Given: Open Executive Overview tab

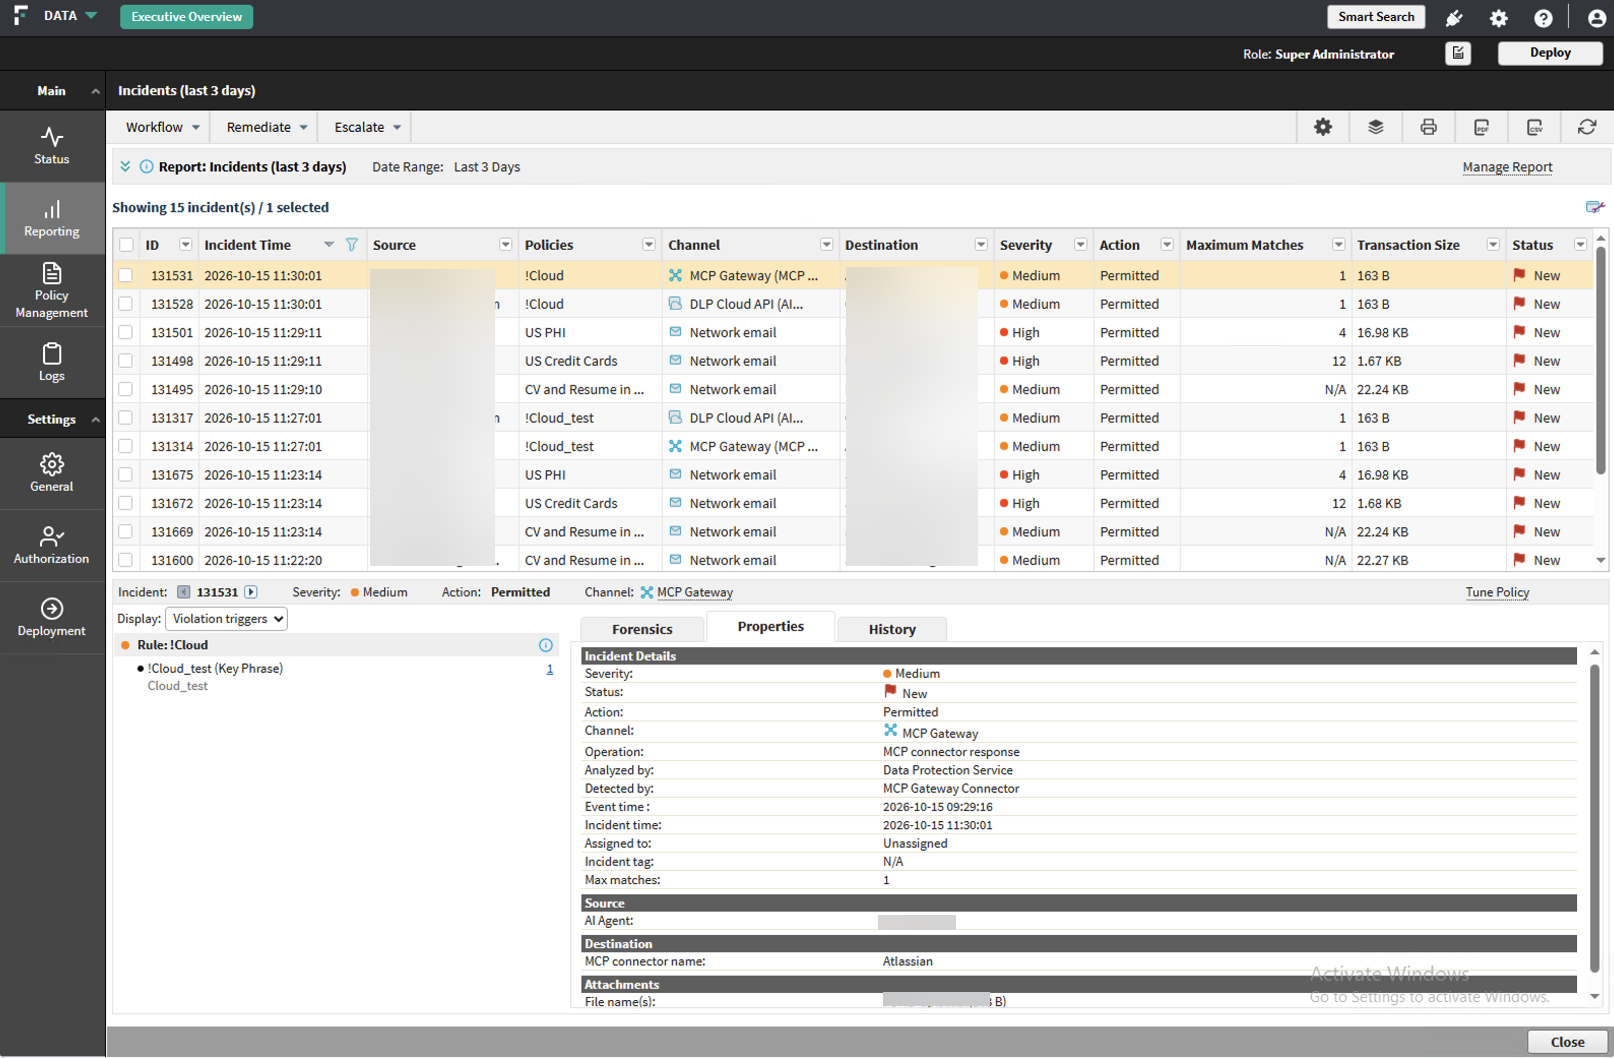Looking at the screenshot, I should (x=187, y=17).
